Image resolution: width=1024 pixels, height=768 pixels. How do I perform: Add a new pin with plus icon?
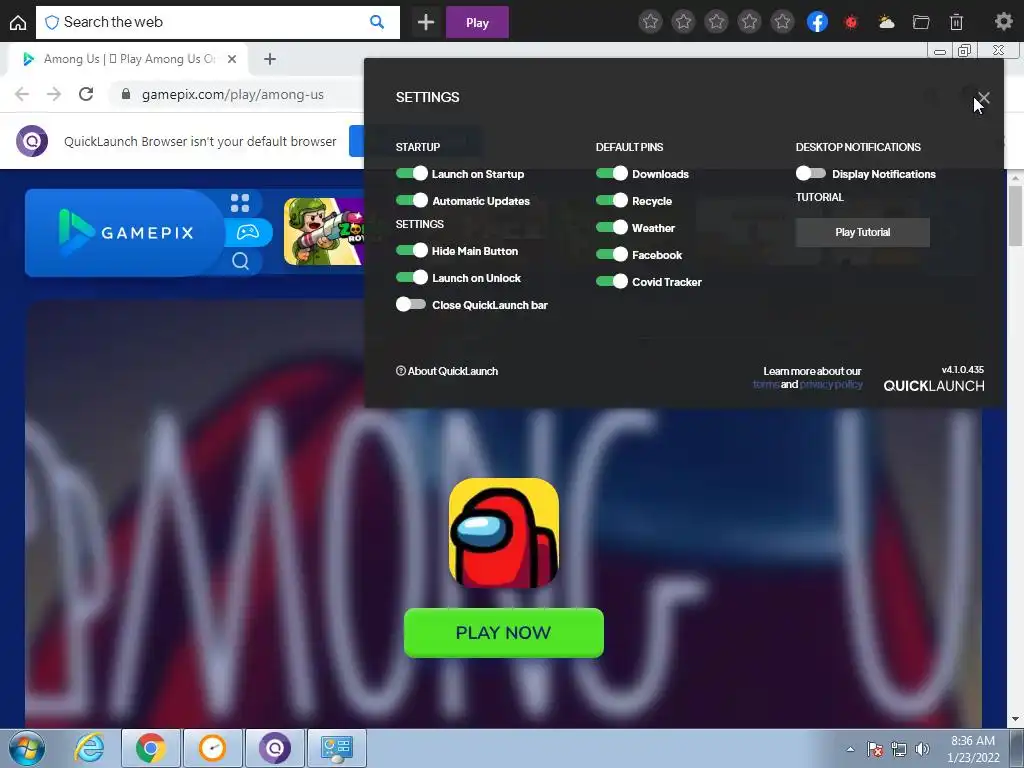(426, 22)
